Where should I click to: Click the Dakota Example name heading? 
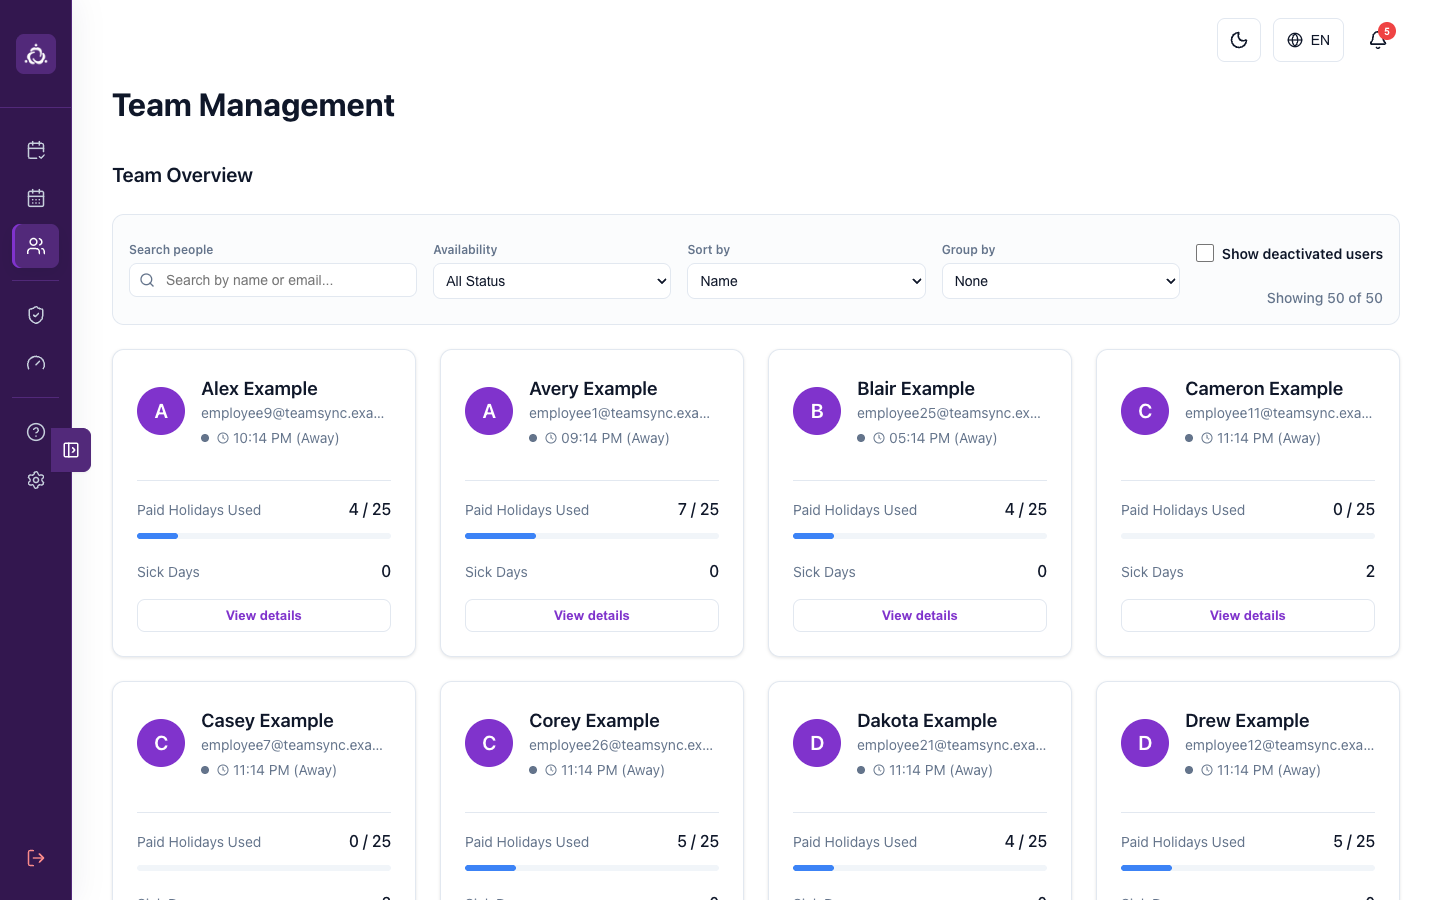coord(927,720)
